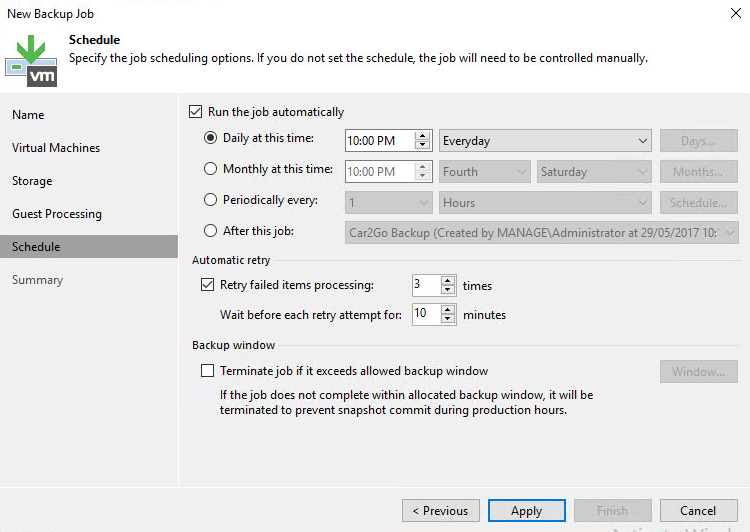The width and height of the screenshot is (750, 532).
Task: Select Periodically every option
Action: point(210,200)
